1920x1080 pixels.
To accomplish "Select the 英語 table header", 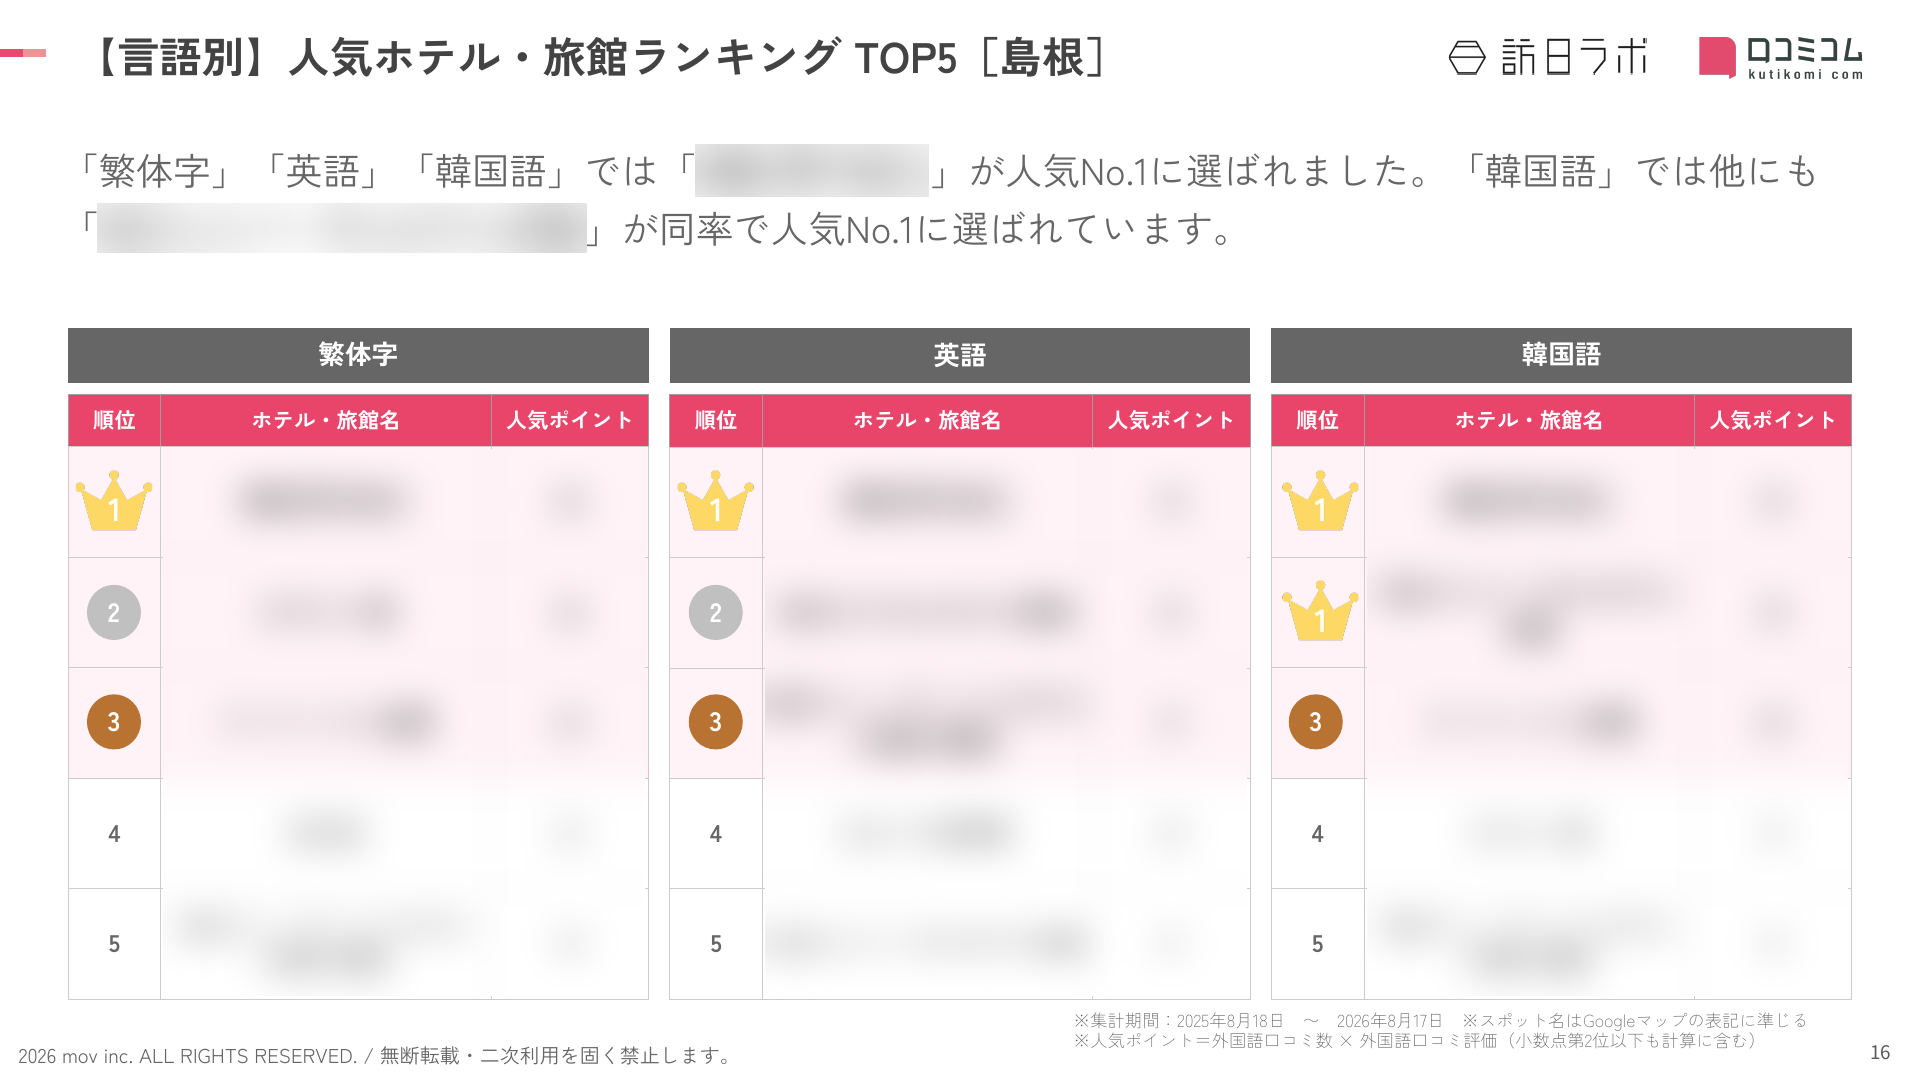I will pos(960,355).
